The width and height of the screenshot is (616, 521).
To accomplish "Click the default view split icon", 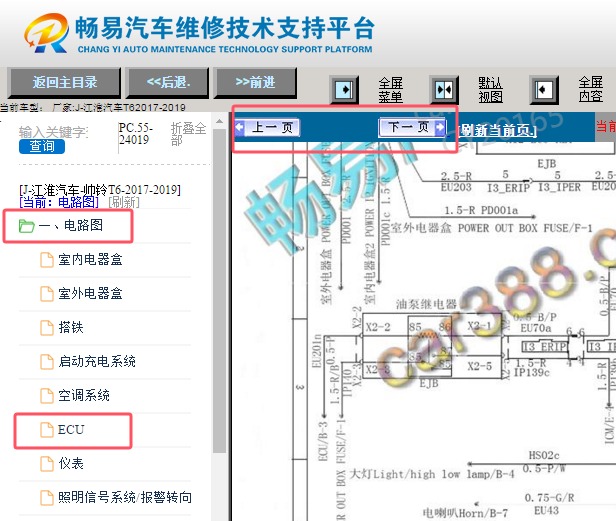I will 444,90.
